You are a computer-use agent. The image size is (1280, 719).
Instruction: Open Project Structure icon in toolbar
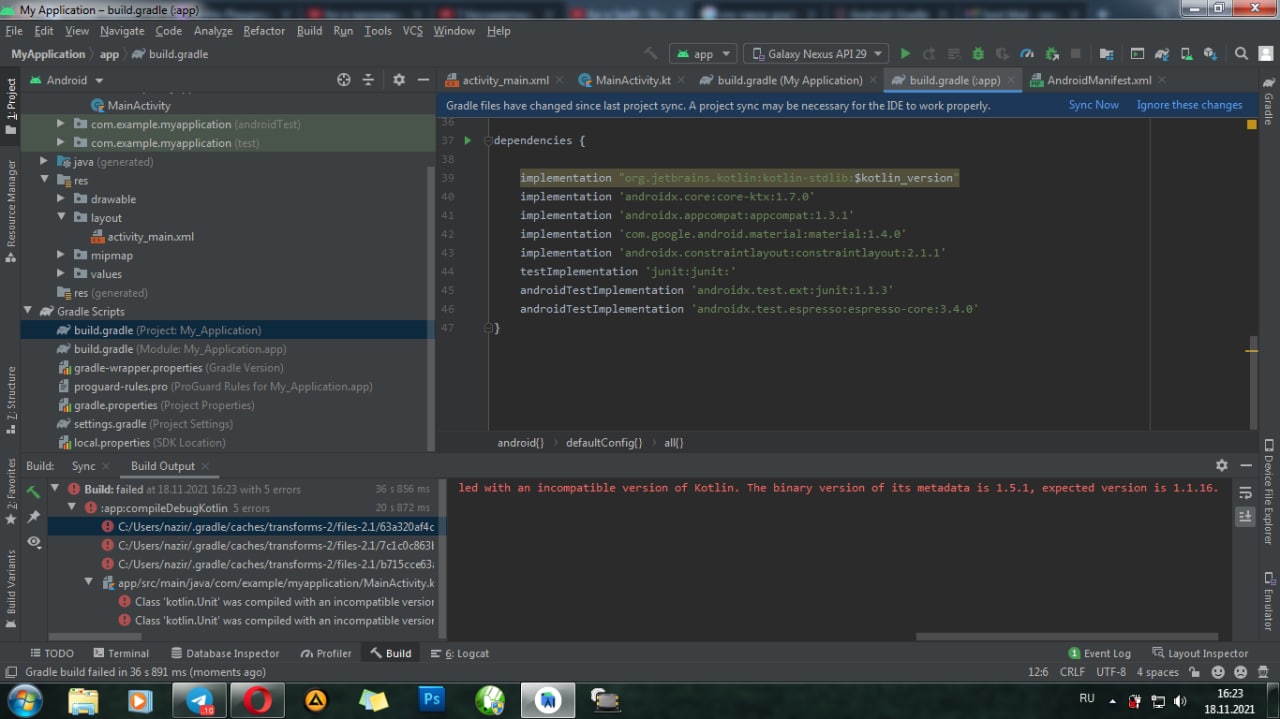[1106, 54]
